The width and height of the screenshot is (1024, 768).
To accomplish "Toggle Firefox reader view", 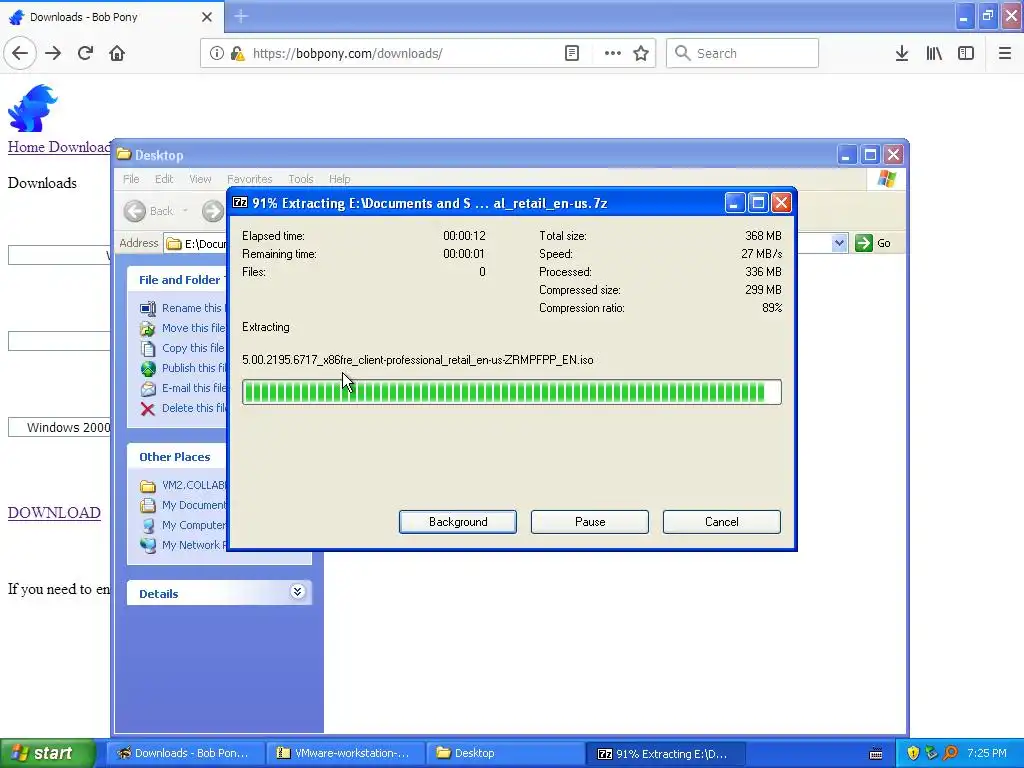I will coord(571,53).
